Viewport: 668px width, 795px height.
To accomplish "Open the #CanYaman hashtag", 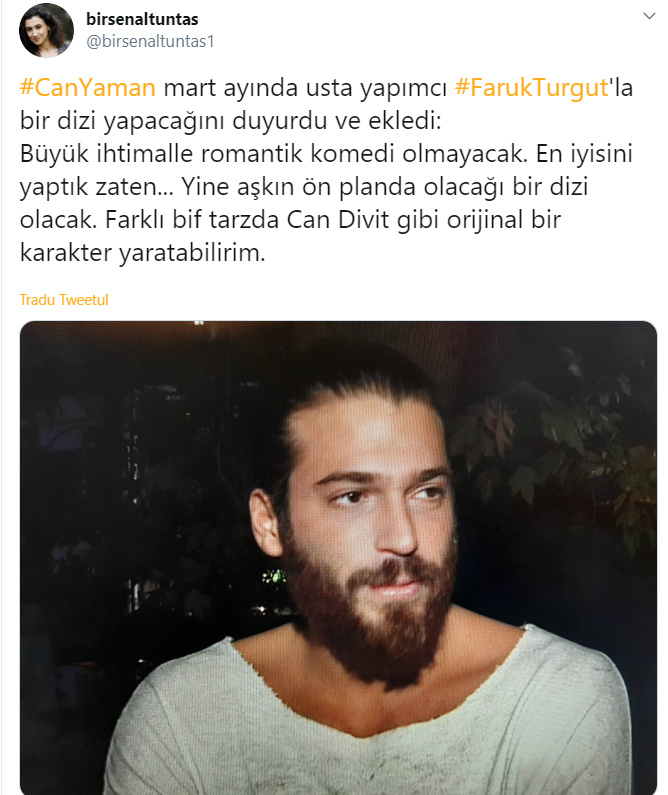I will 88,87.
